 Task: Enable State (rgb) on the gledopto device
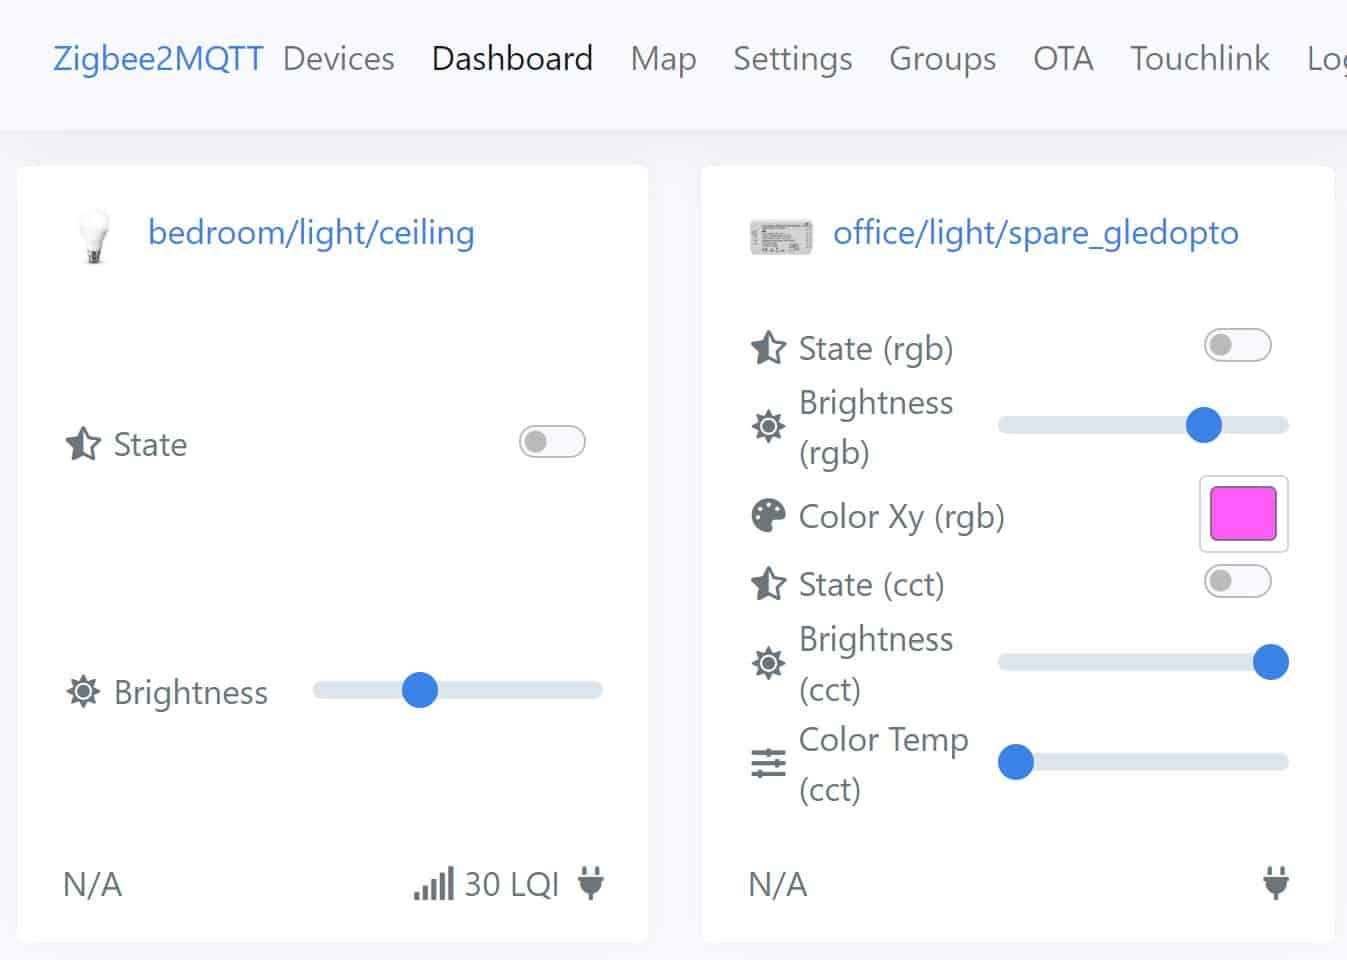pos(1237,345)
